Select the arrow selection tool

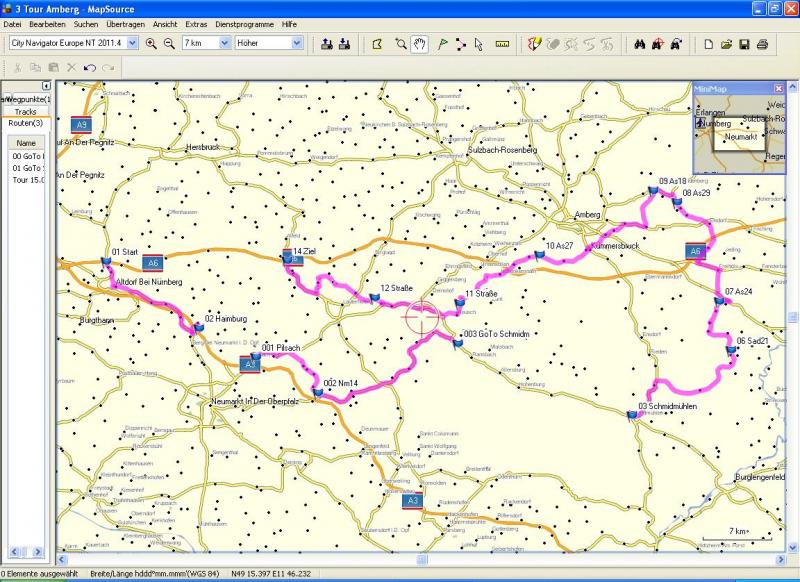(x=478, y=44)
